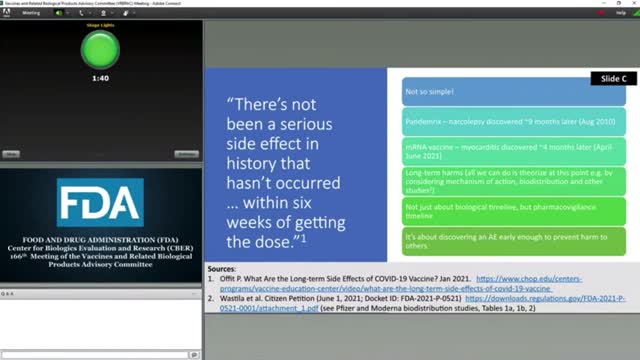Image resolution: width=640 pixels, height=360 pixels.
Task: Click the red recording indicator icon
Action: [601, 13]
